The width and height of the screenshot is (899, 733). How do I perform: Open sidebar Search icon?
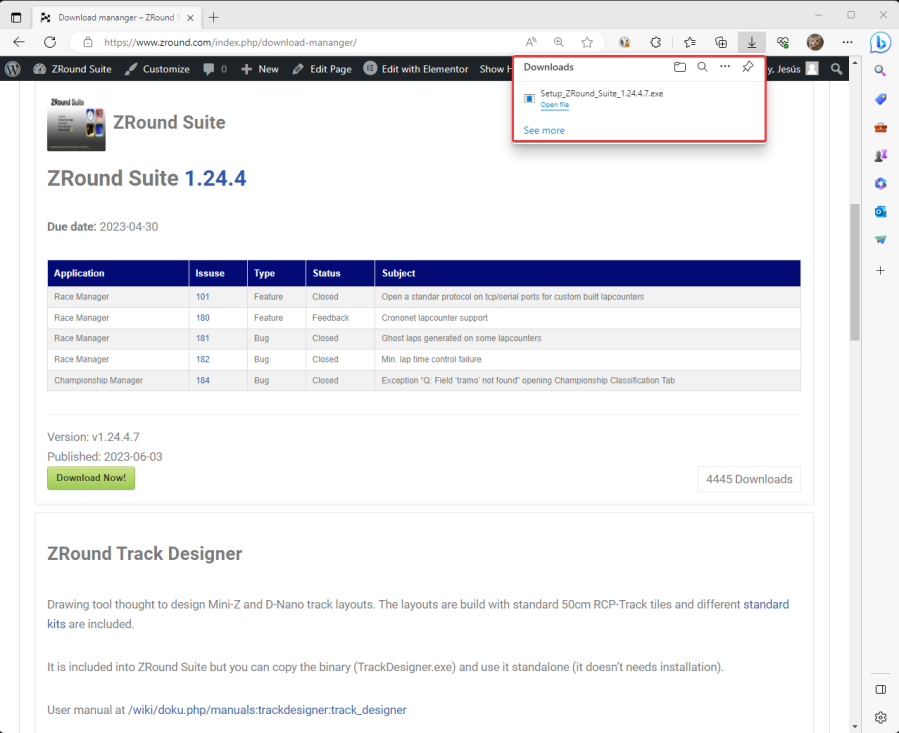[880, 71]
